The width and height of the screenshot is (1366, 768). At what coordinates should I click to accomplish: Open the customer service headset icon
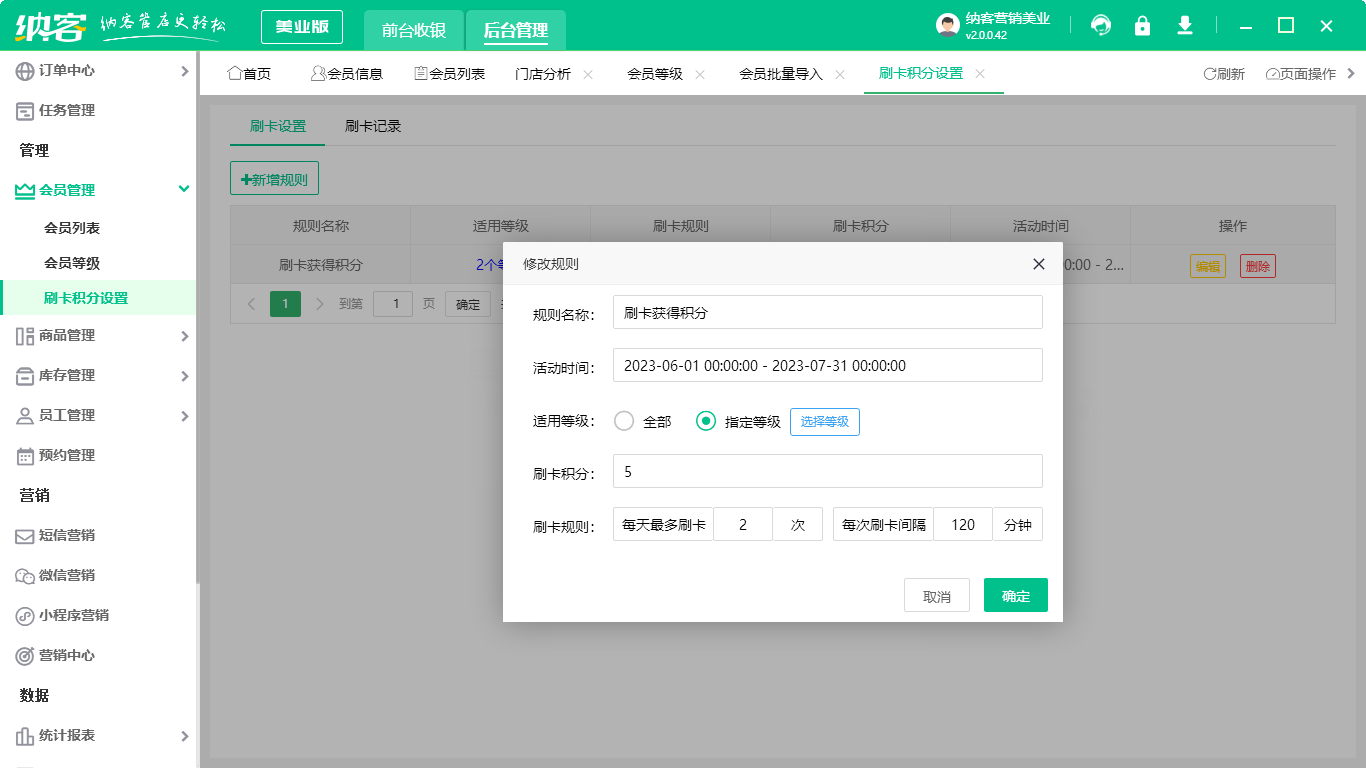tap(1101, 26)
